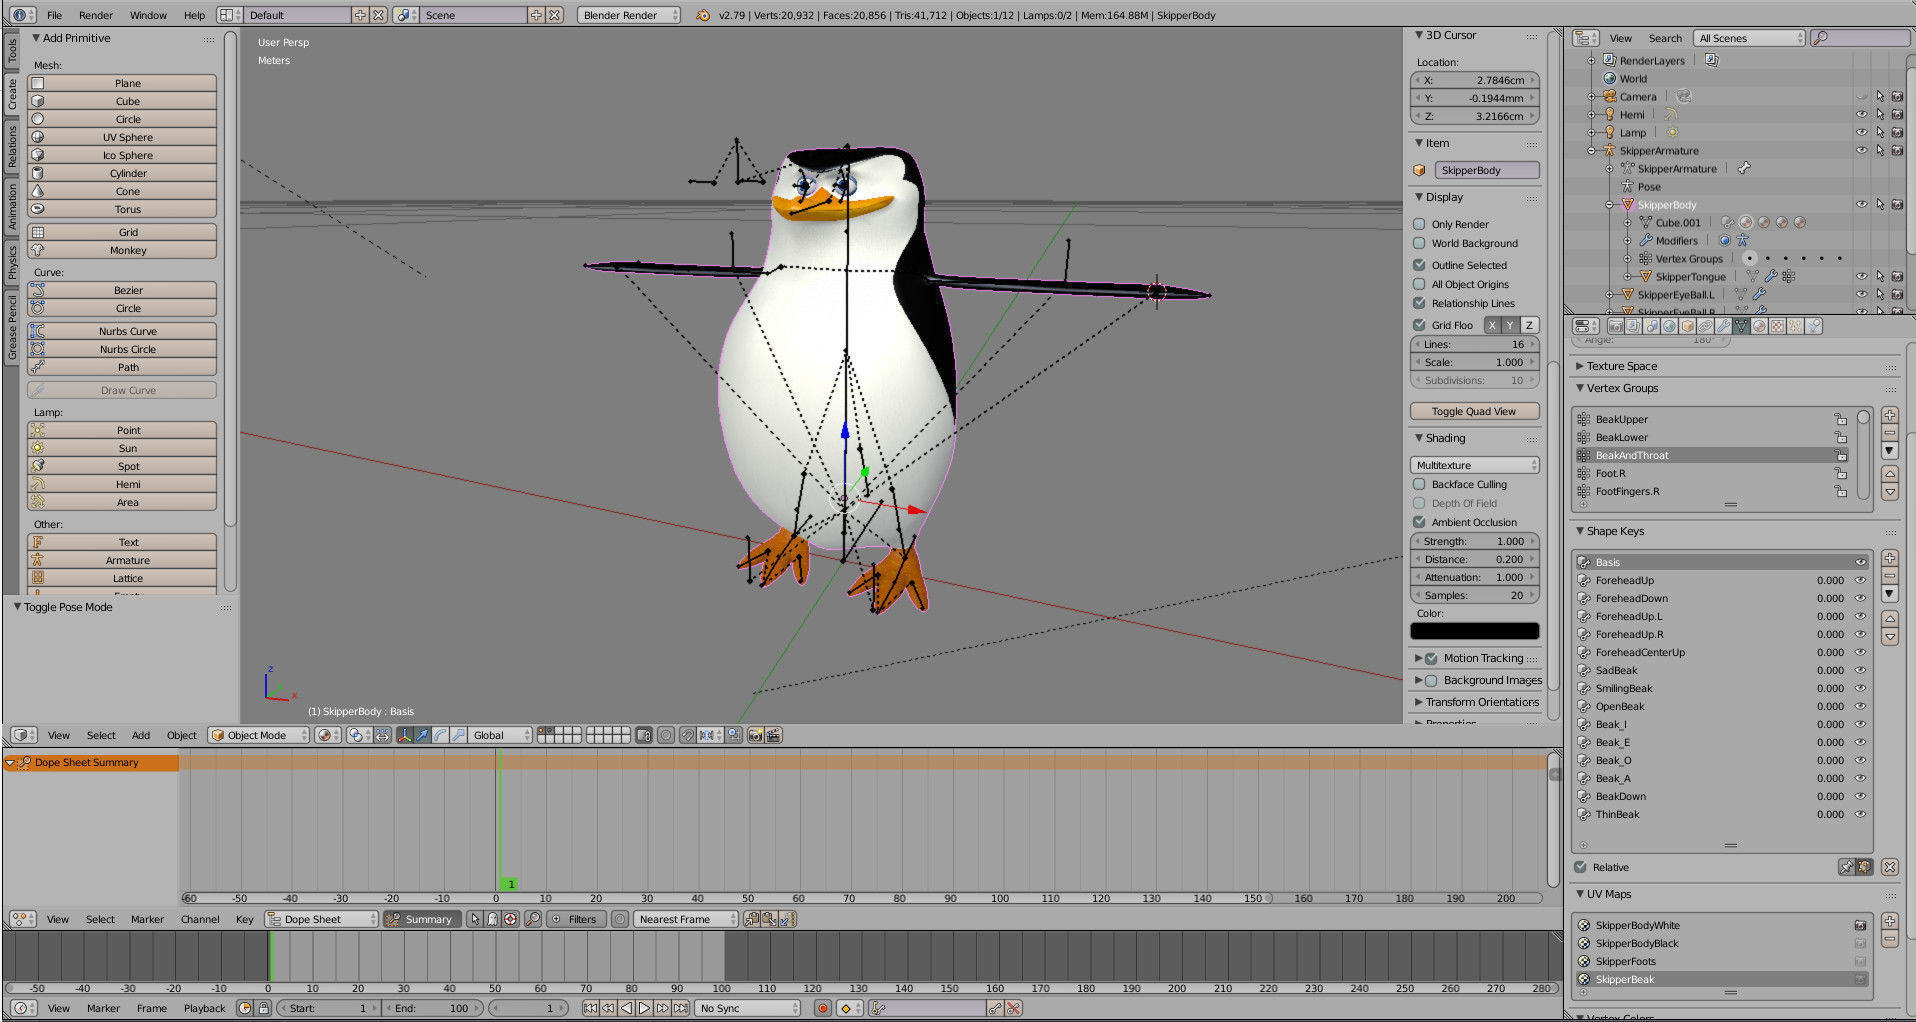Select the Ico Sphere primitive button
This screenshot has height=1022, width=1916.
coord(122,155)
